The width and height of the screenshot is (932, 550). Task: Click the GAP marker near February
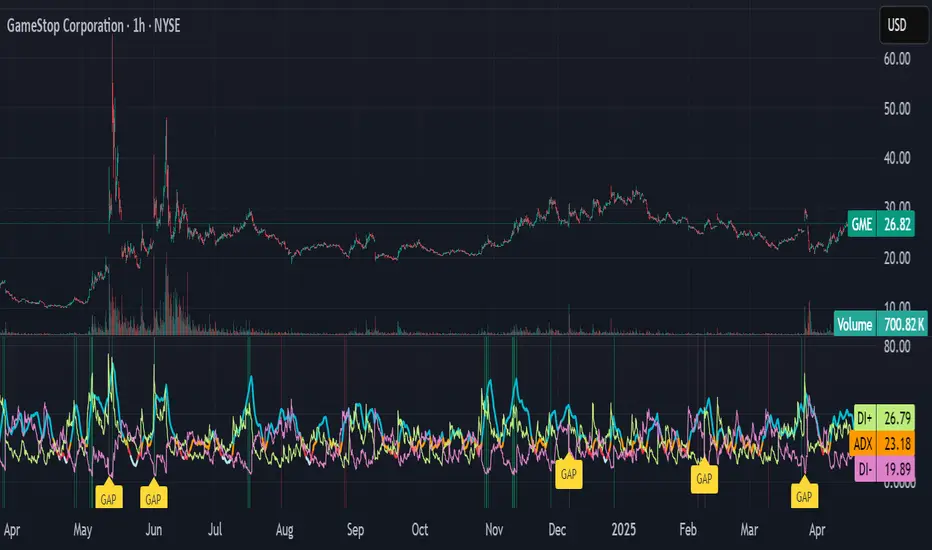point(704,476)
